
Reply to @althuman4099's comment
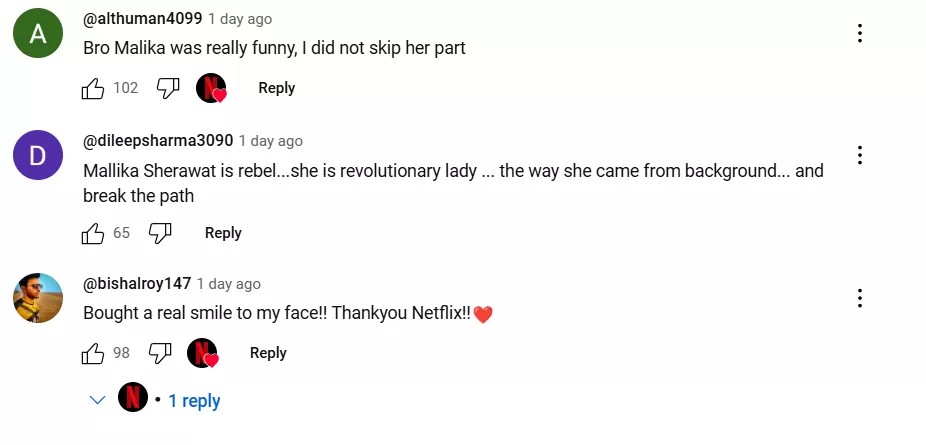pos(276,88)
